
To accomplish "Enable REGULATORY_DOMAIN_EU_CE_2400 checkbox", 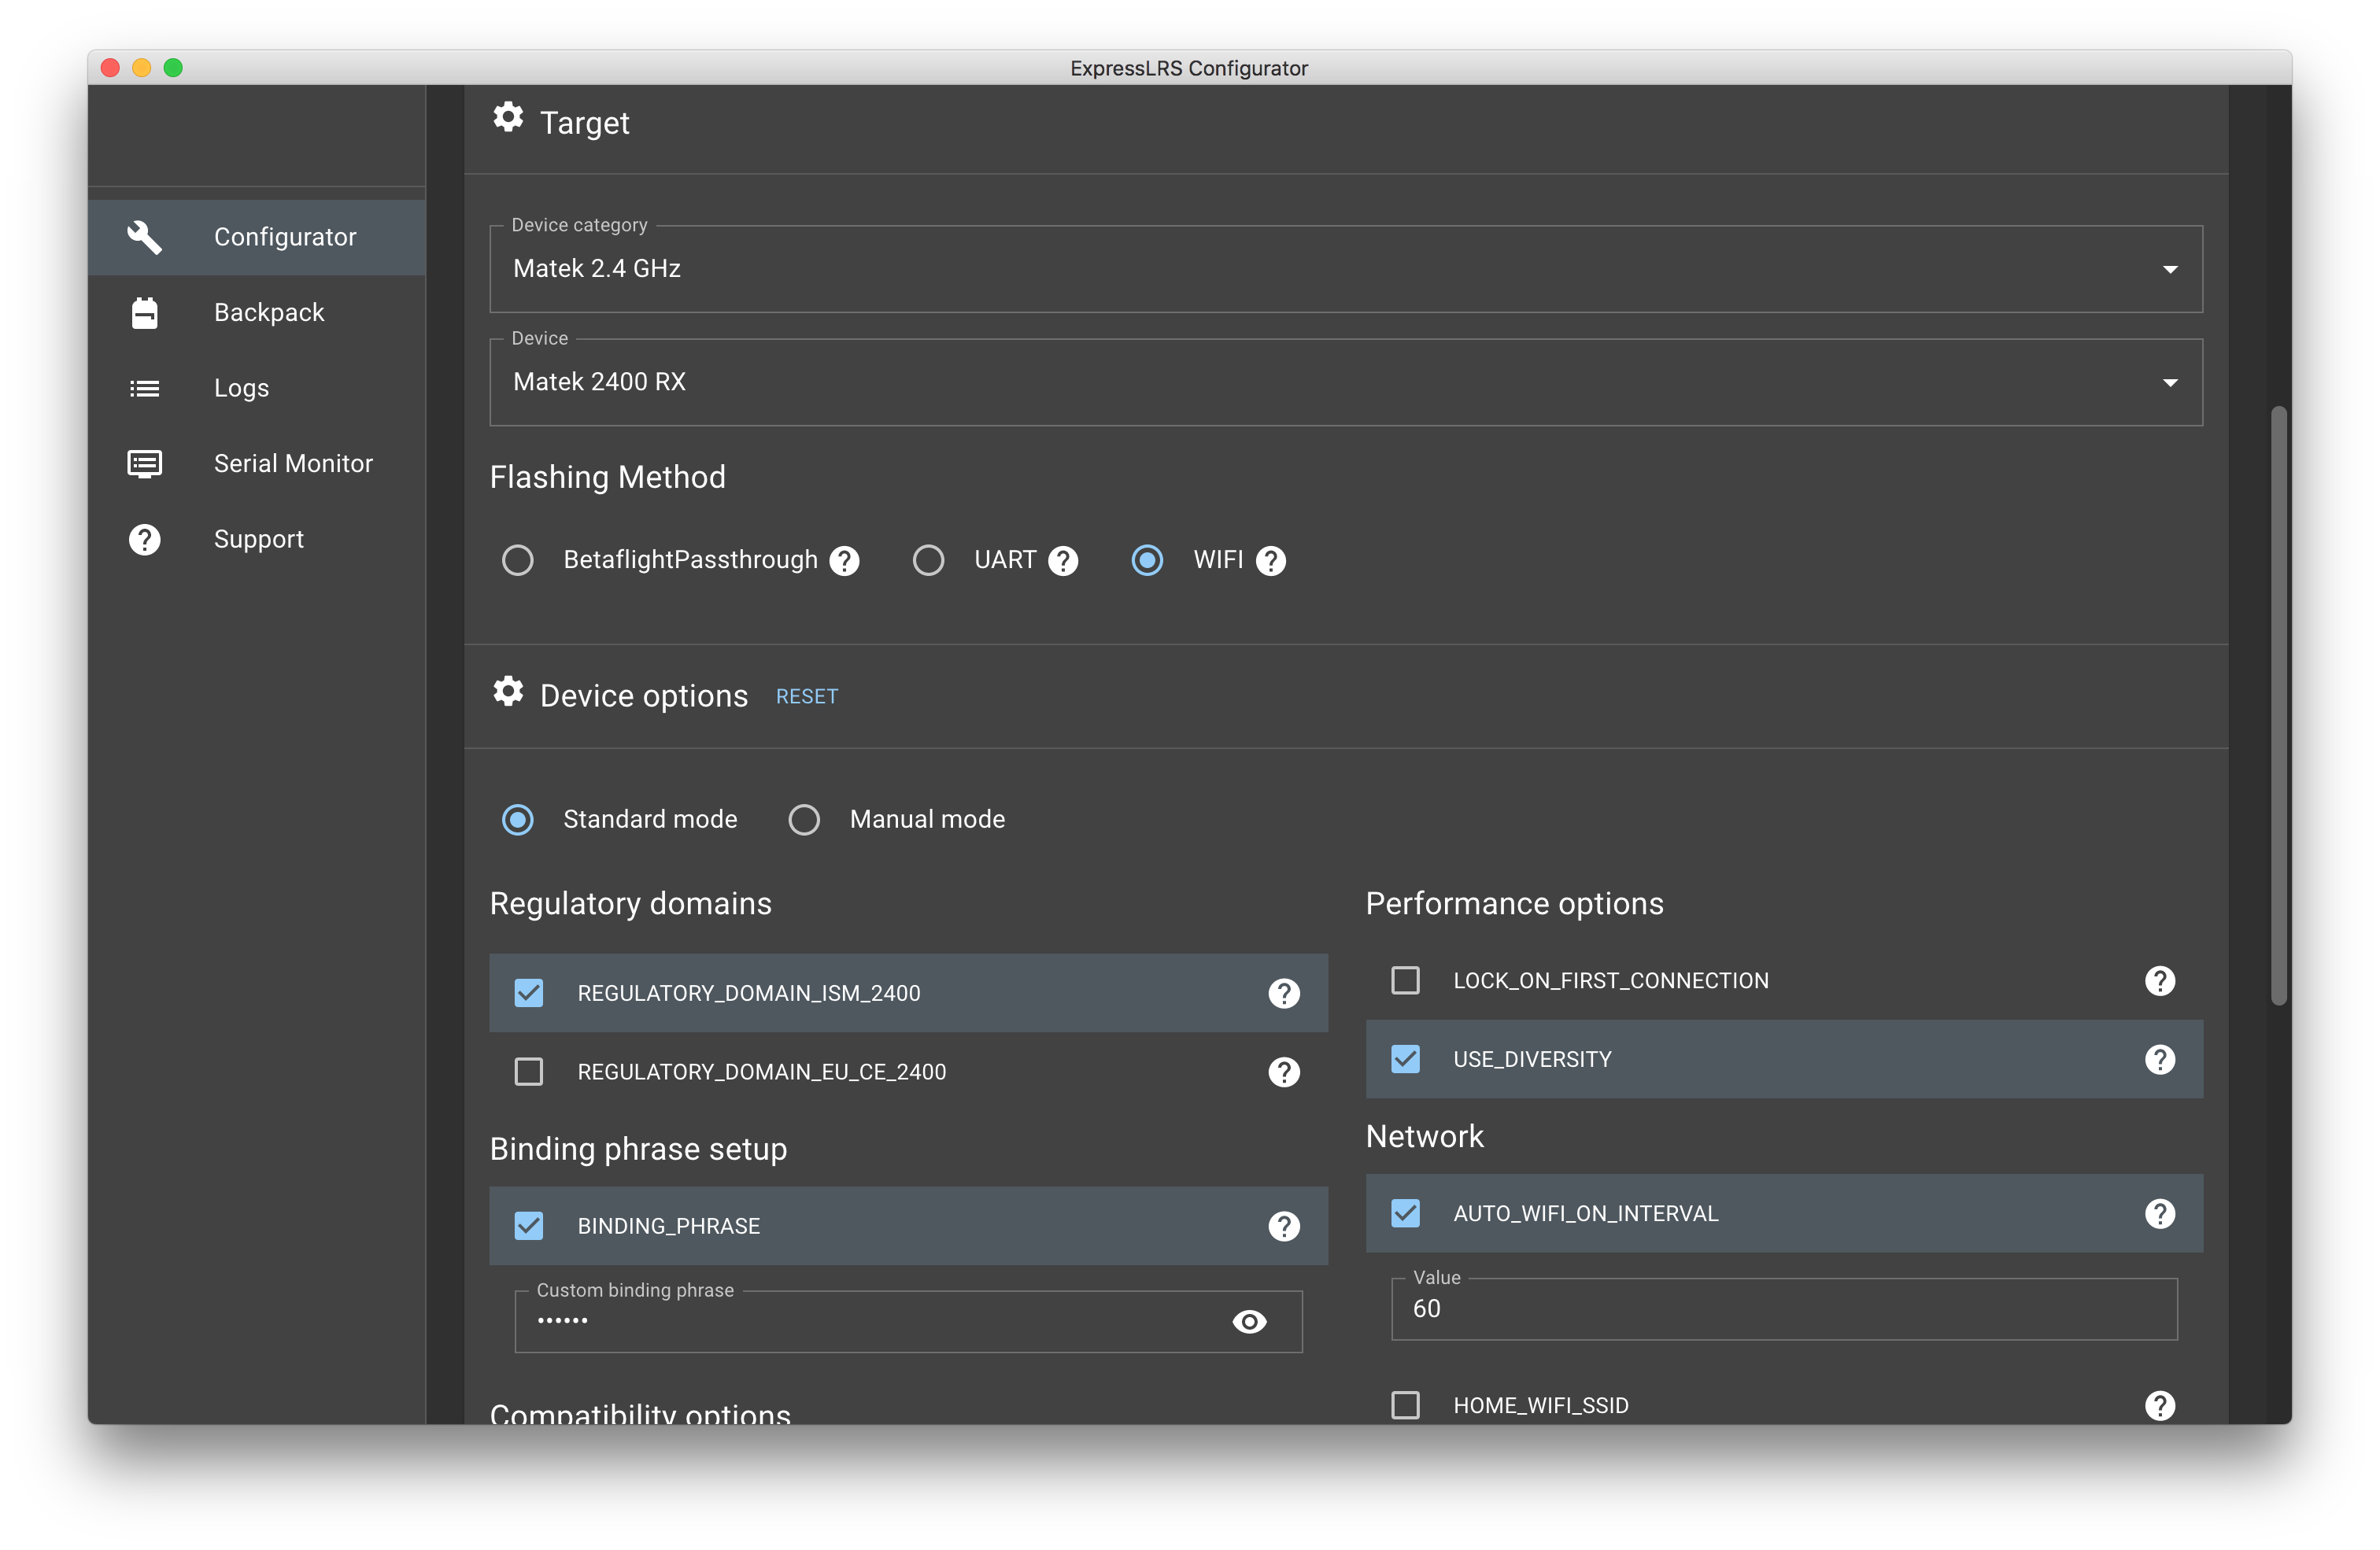I will [x=529, y=1071].
